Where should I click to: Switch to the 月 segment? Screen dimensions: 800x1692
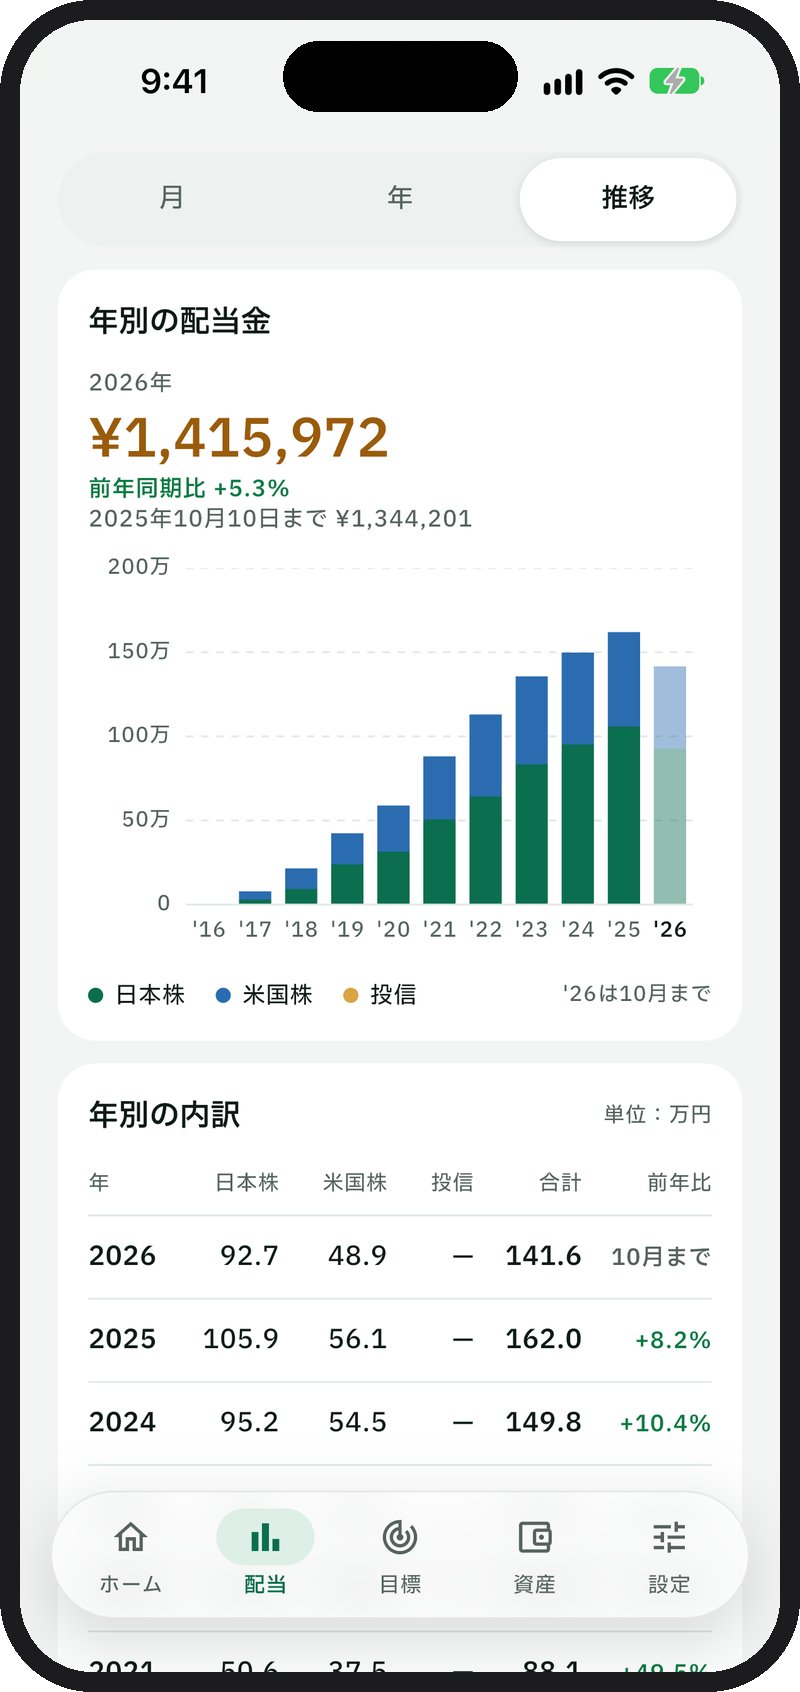coord(172,198)
